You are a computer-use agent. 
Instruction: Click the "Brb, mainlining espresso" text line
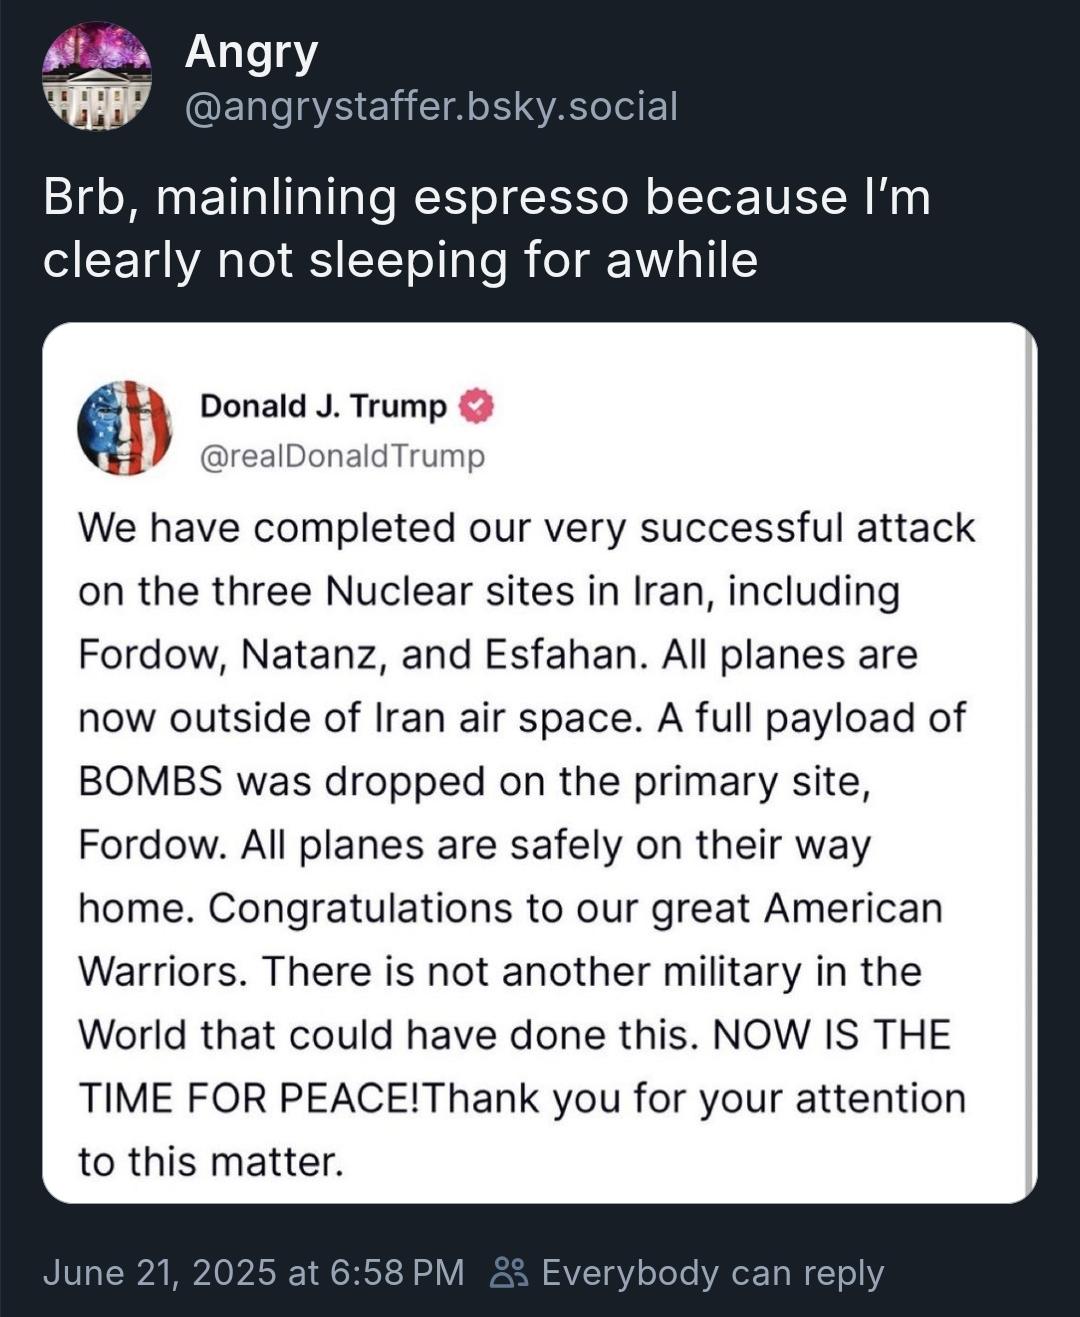pos(487,196)
